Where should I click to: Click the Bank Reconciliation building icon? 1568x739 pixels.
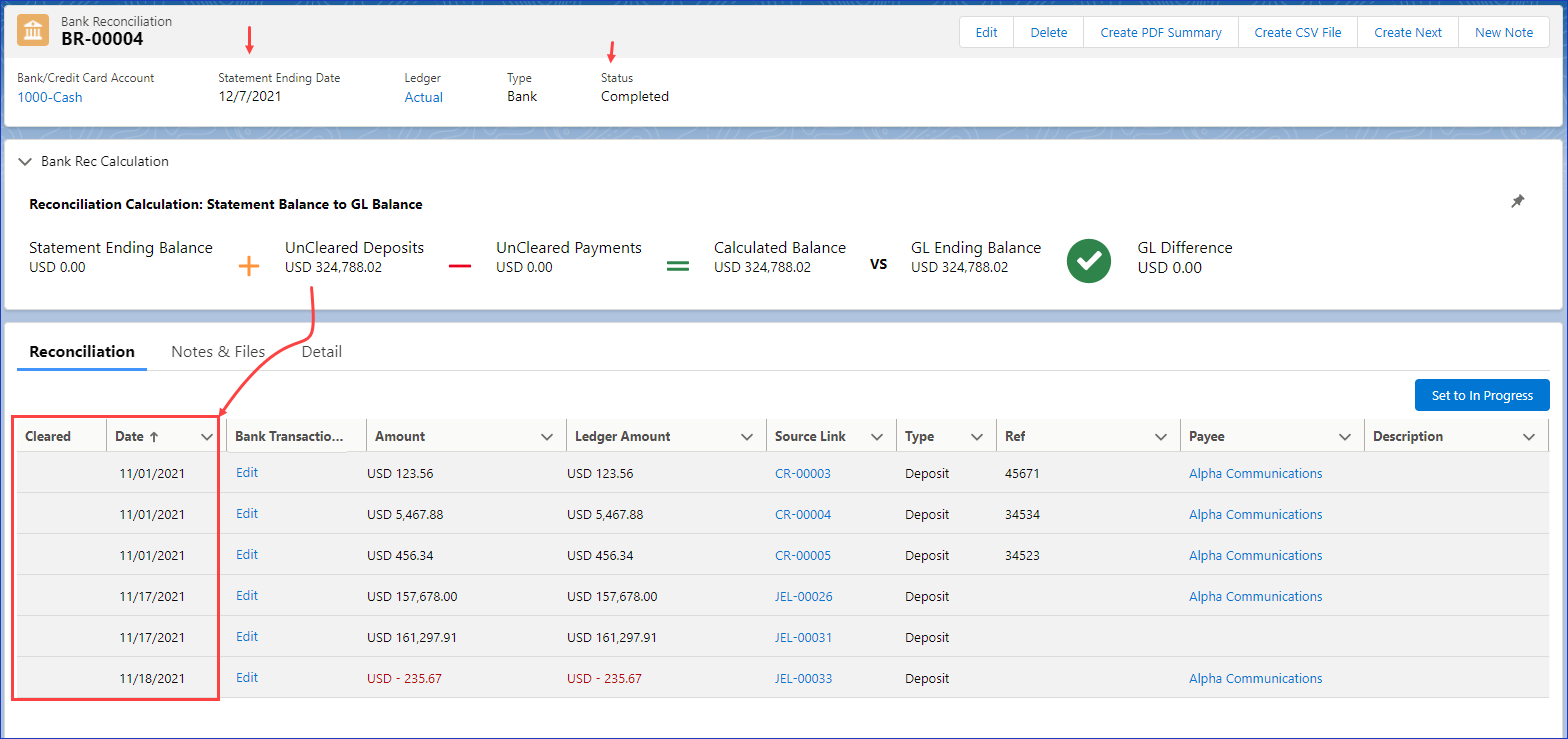click(33, 30)
